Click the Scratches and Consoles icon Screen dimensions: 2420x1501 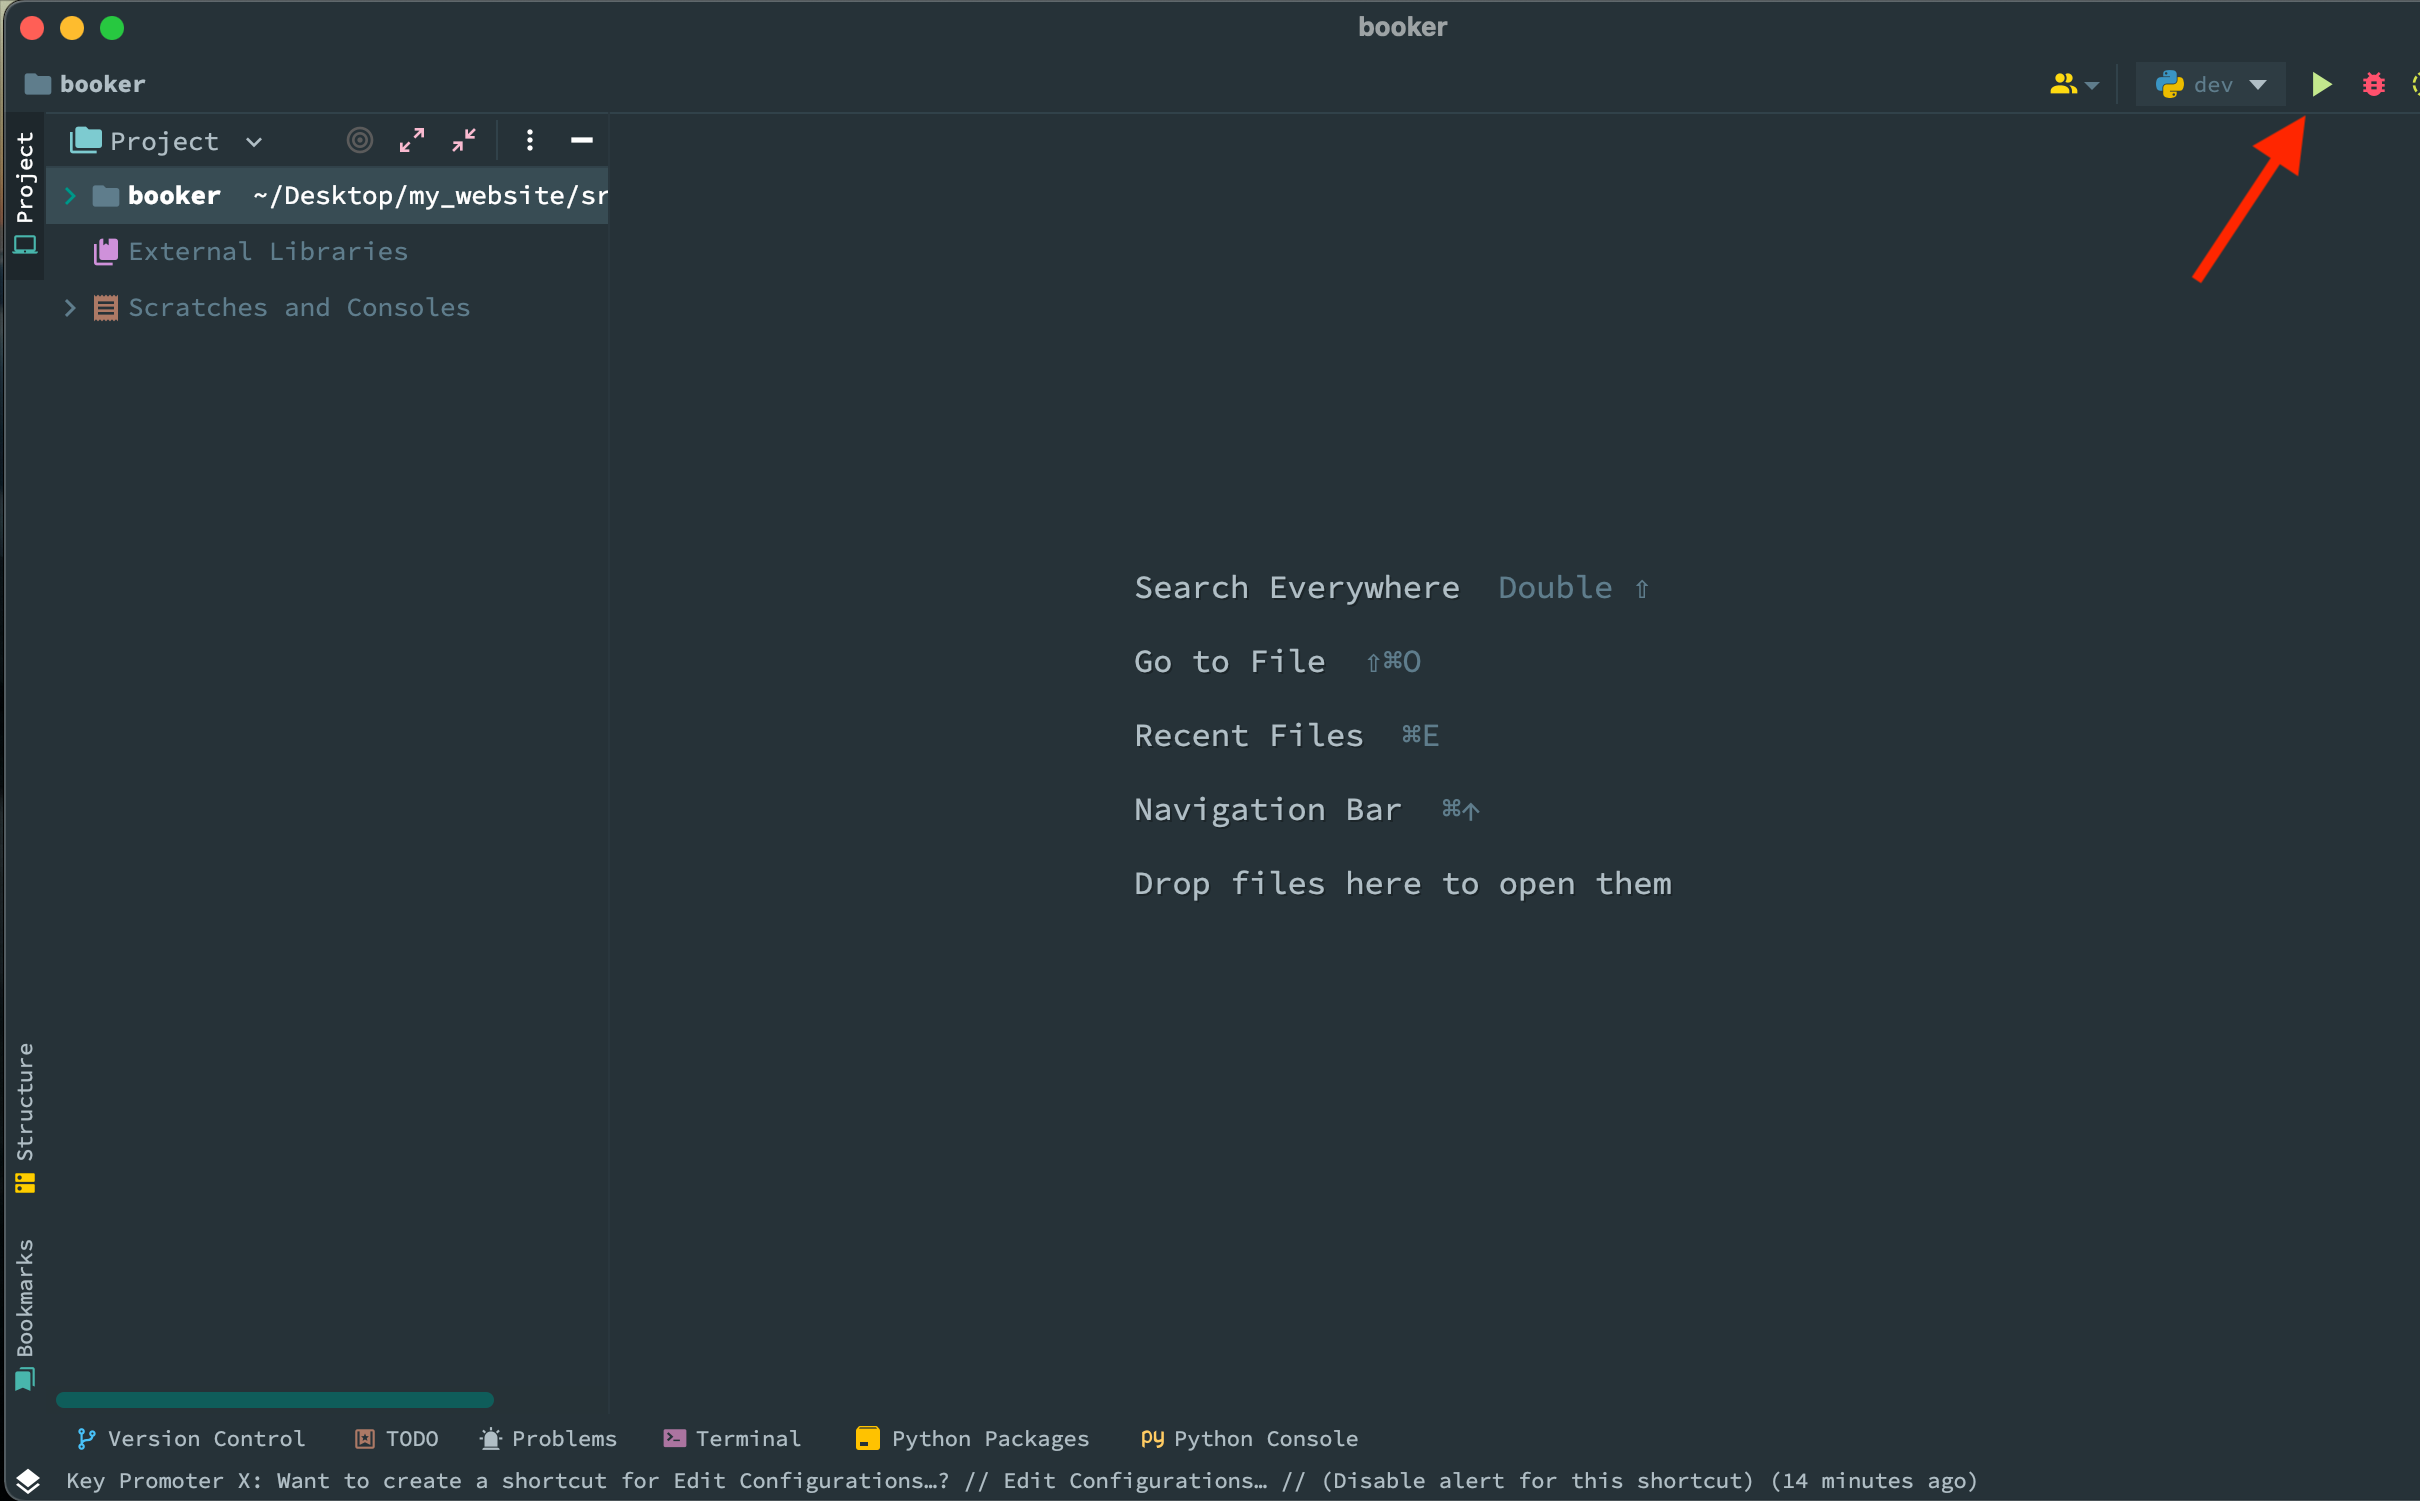pos(106,308)
